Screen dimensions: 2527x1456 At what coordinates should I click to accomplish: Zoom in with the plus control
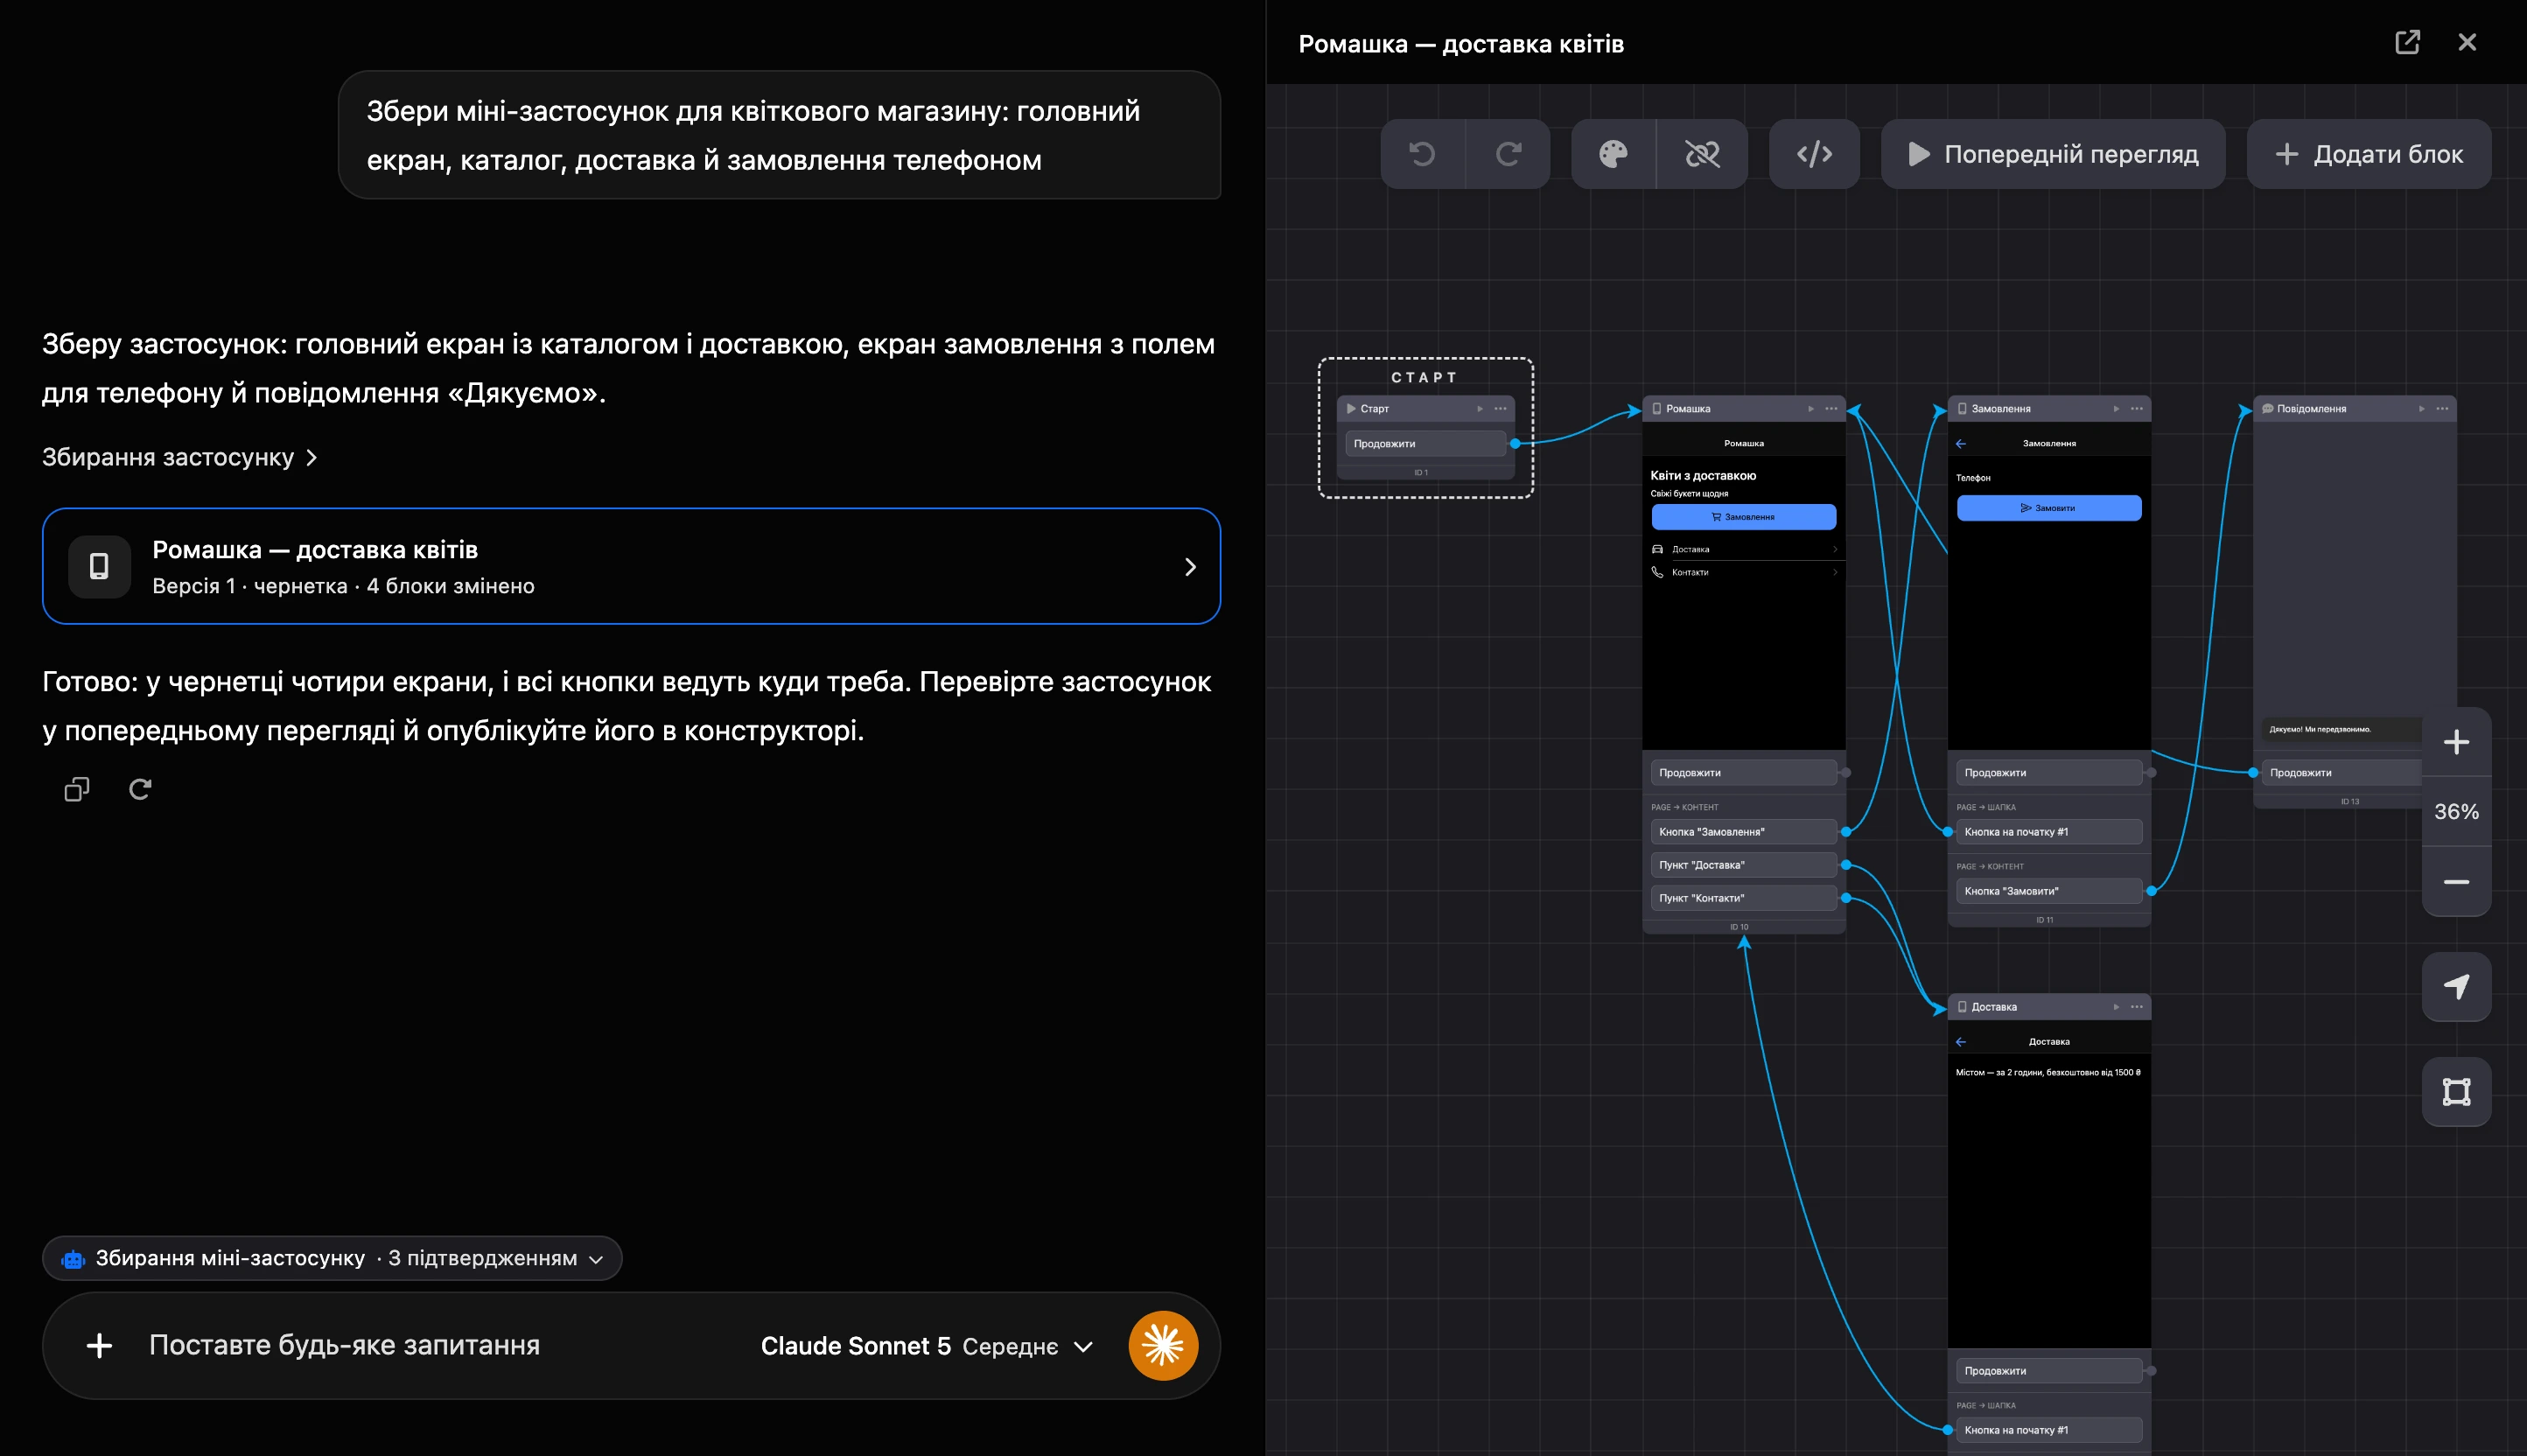[x=2456, y=742]
